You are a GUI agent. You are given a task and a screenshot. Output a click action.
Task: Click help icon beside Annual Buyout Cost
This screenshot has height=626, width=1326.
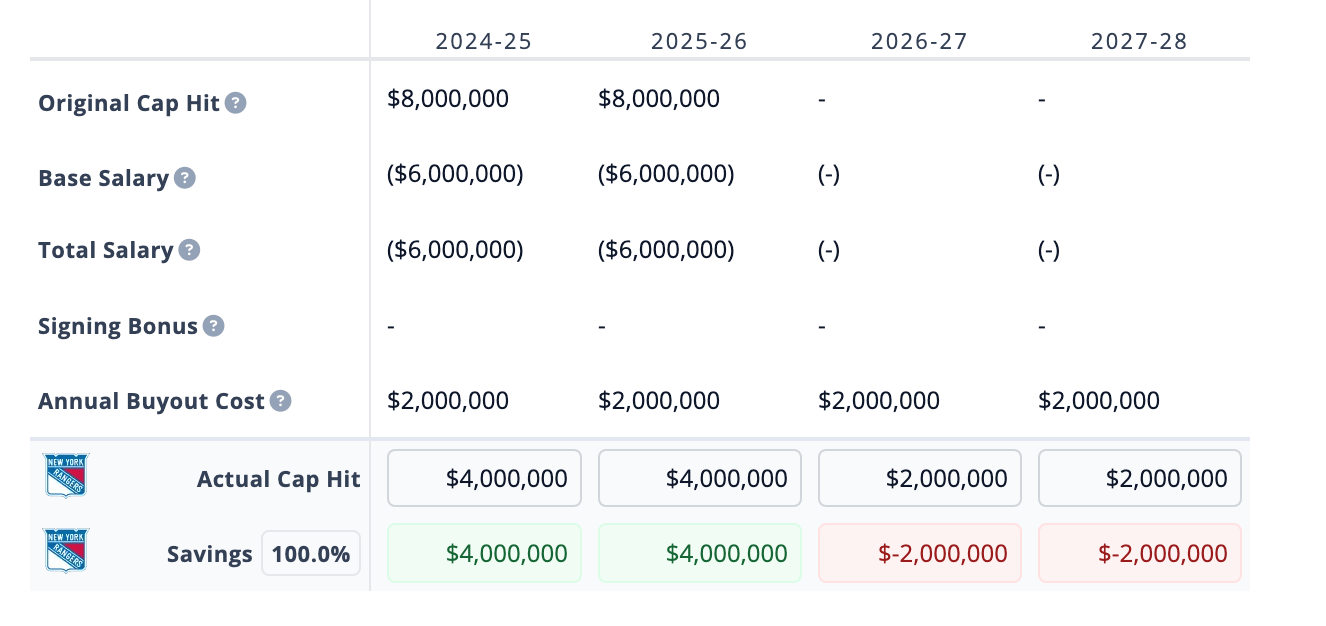281,401
